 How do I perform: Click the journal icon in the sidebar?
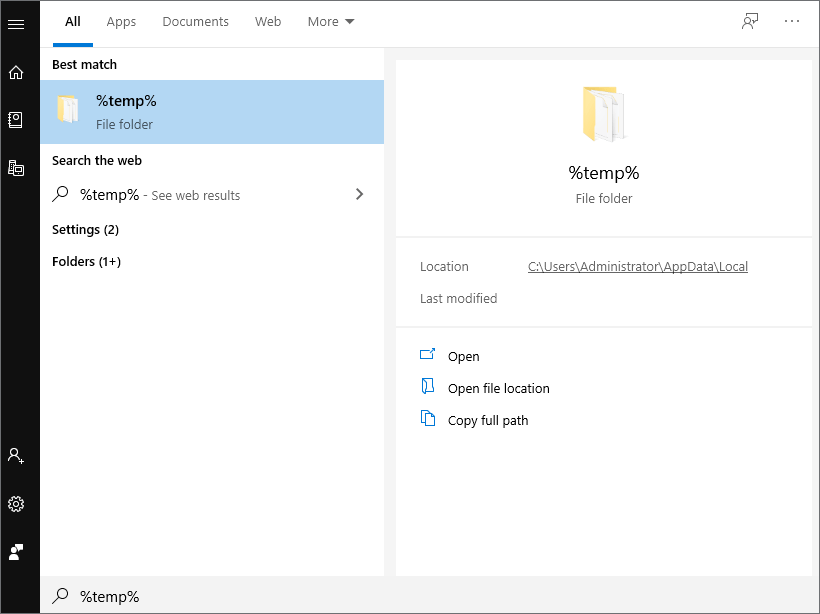[17, 119]
